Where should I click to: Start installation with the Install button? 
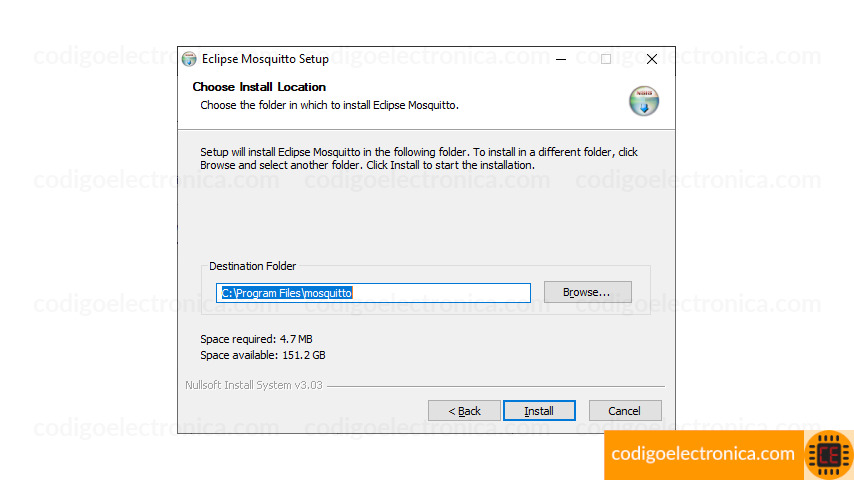(539, 411)
